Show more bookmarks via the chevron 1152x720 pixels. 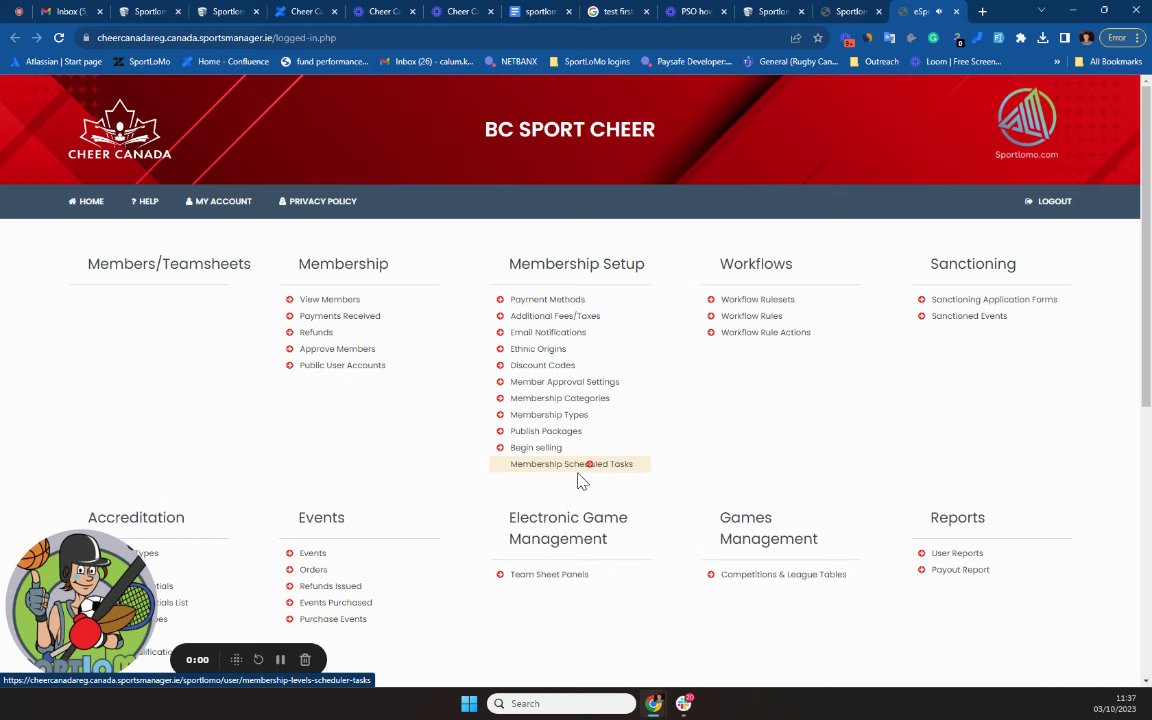click(x=1057, y=62)
